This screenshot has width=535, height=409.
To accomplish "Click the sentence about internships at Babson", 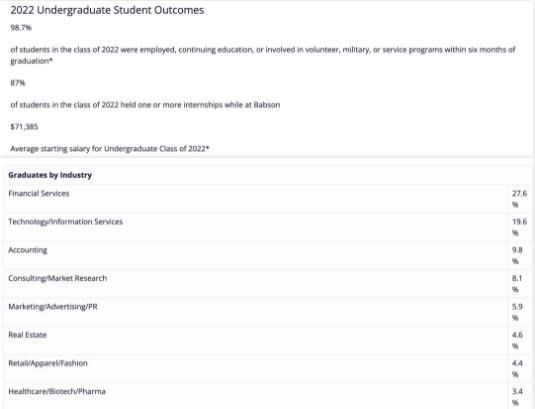I will (145, 105).
